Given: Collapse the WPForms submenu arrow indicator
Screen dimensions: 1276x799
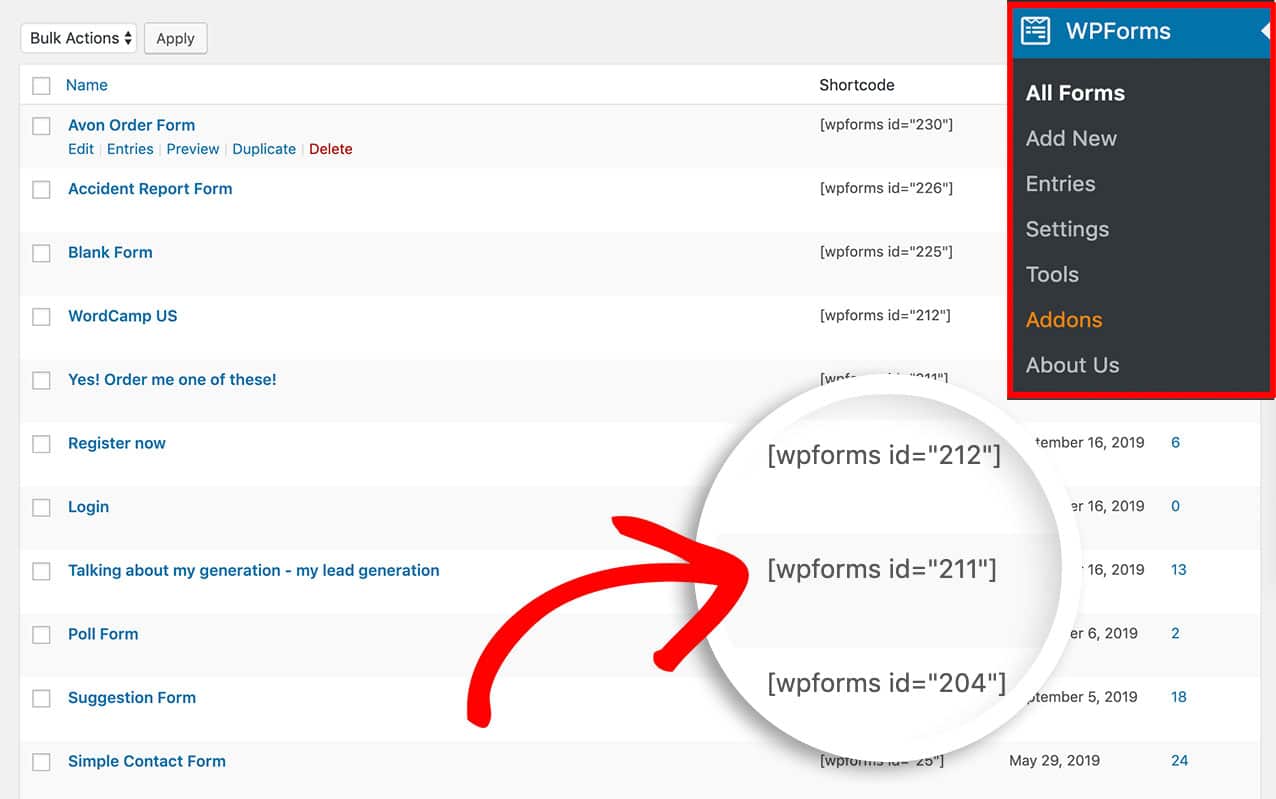Looking at the screenshot, I should pos(1265,31).
